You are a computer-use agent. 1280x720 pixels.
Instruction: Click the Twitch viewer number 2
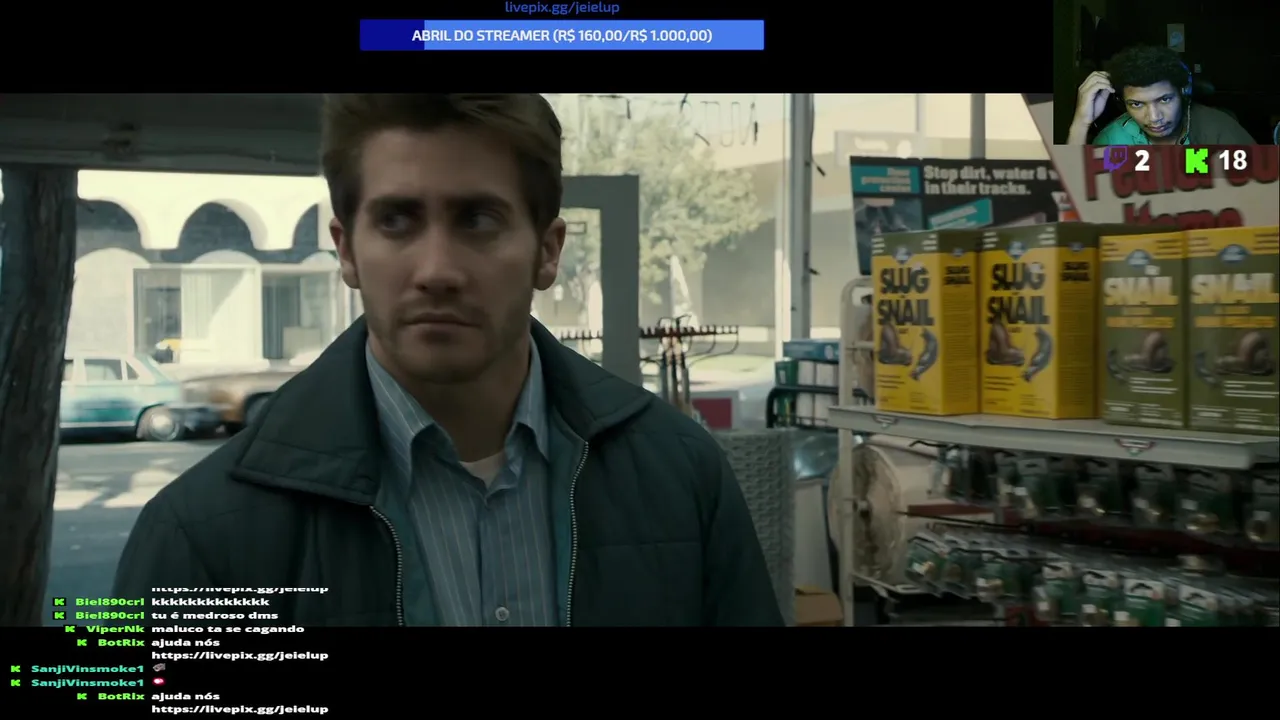1142,160
